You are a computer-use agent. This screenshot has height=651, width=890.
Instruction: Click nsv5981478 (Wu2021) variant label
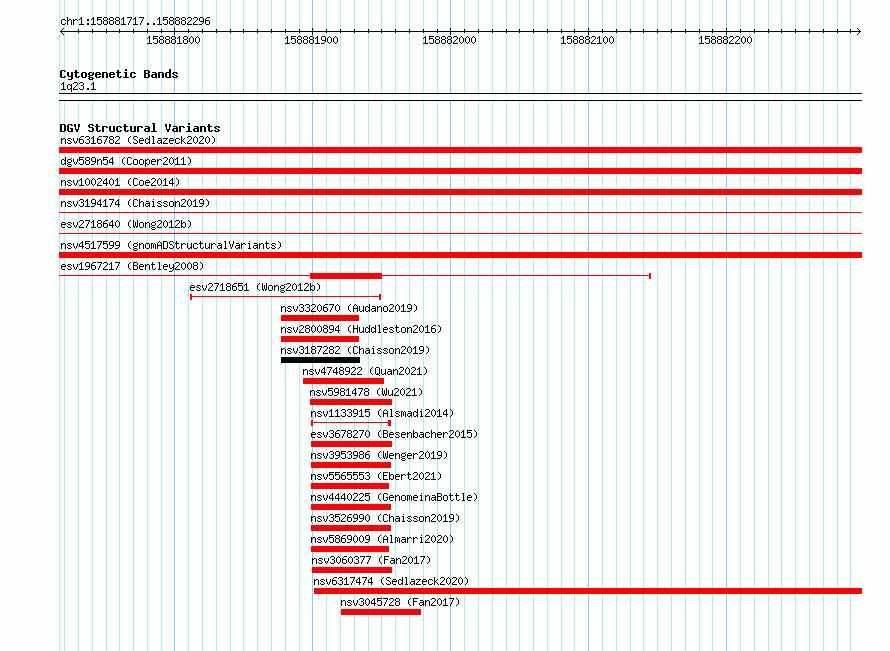(366, 392)
